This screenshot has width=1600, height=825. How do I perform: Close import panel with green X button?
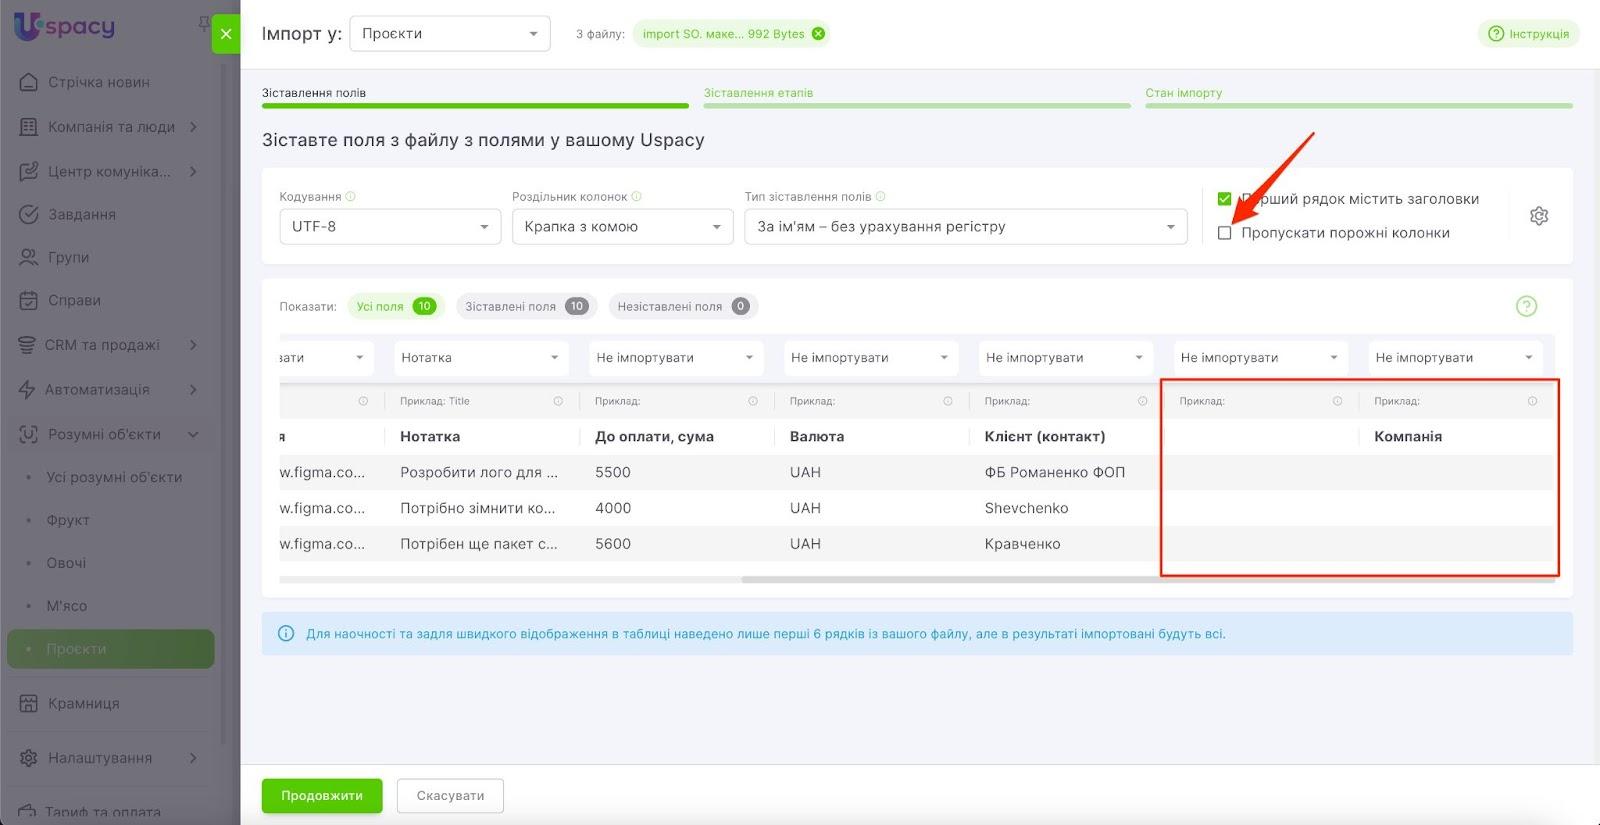point(226,34)
